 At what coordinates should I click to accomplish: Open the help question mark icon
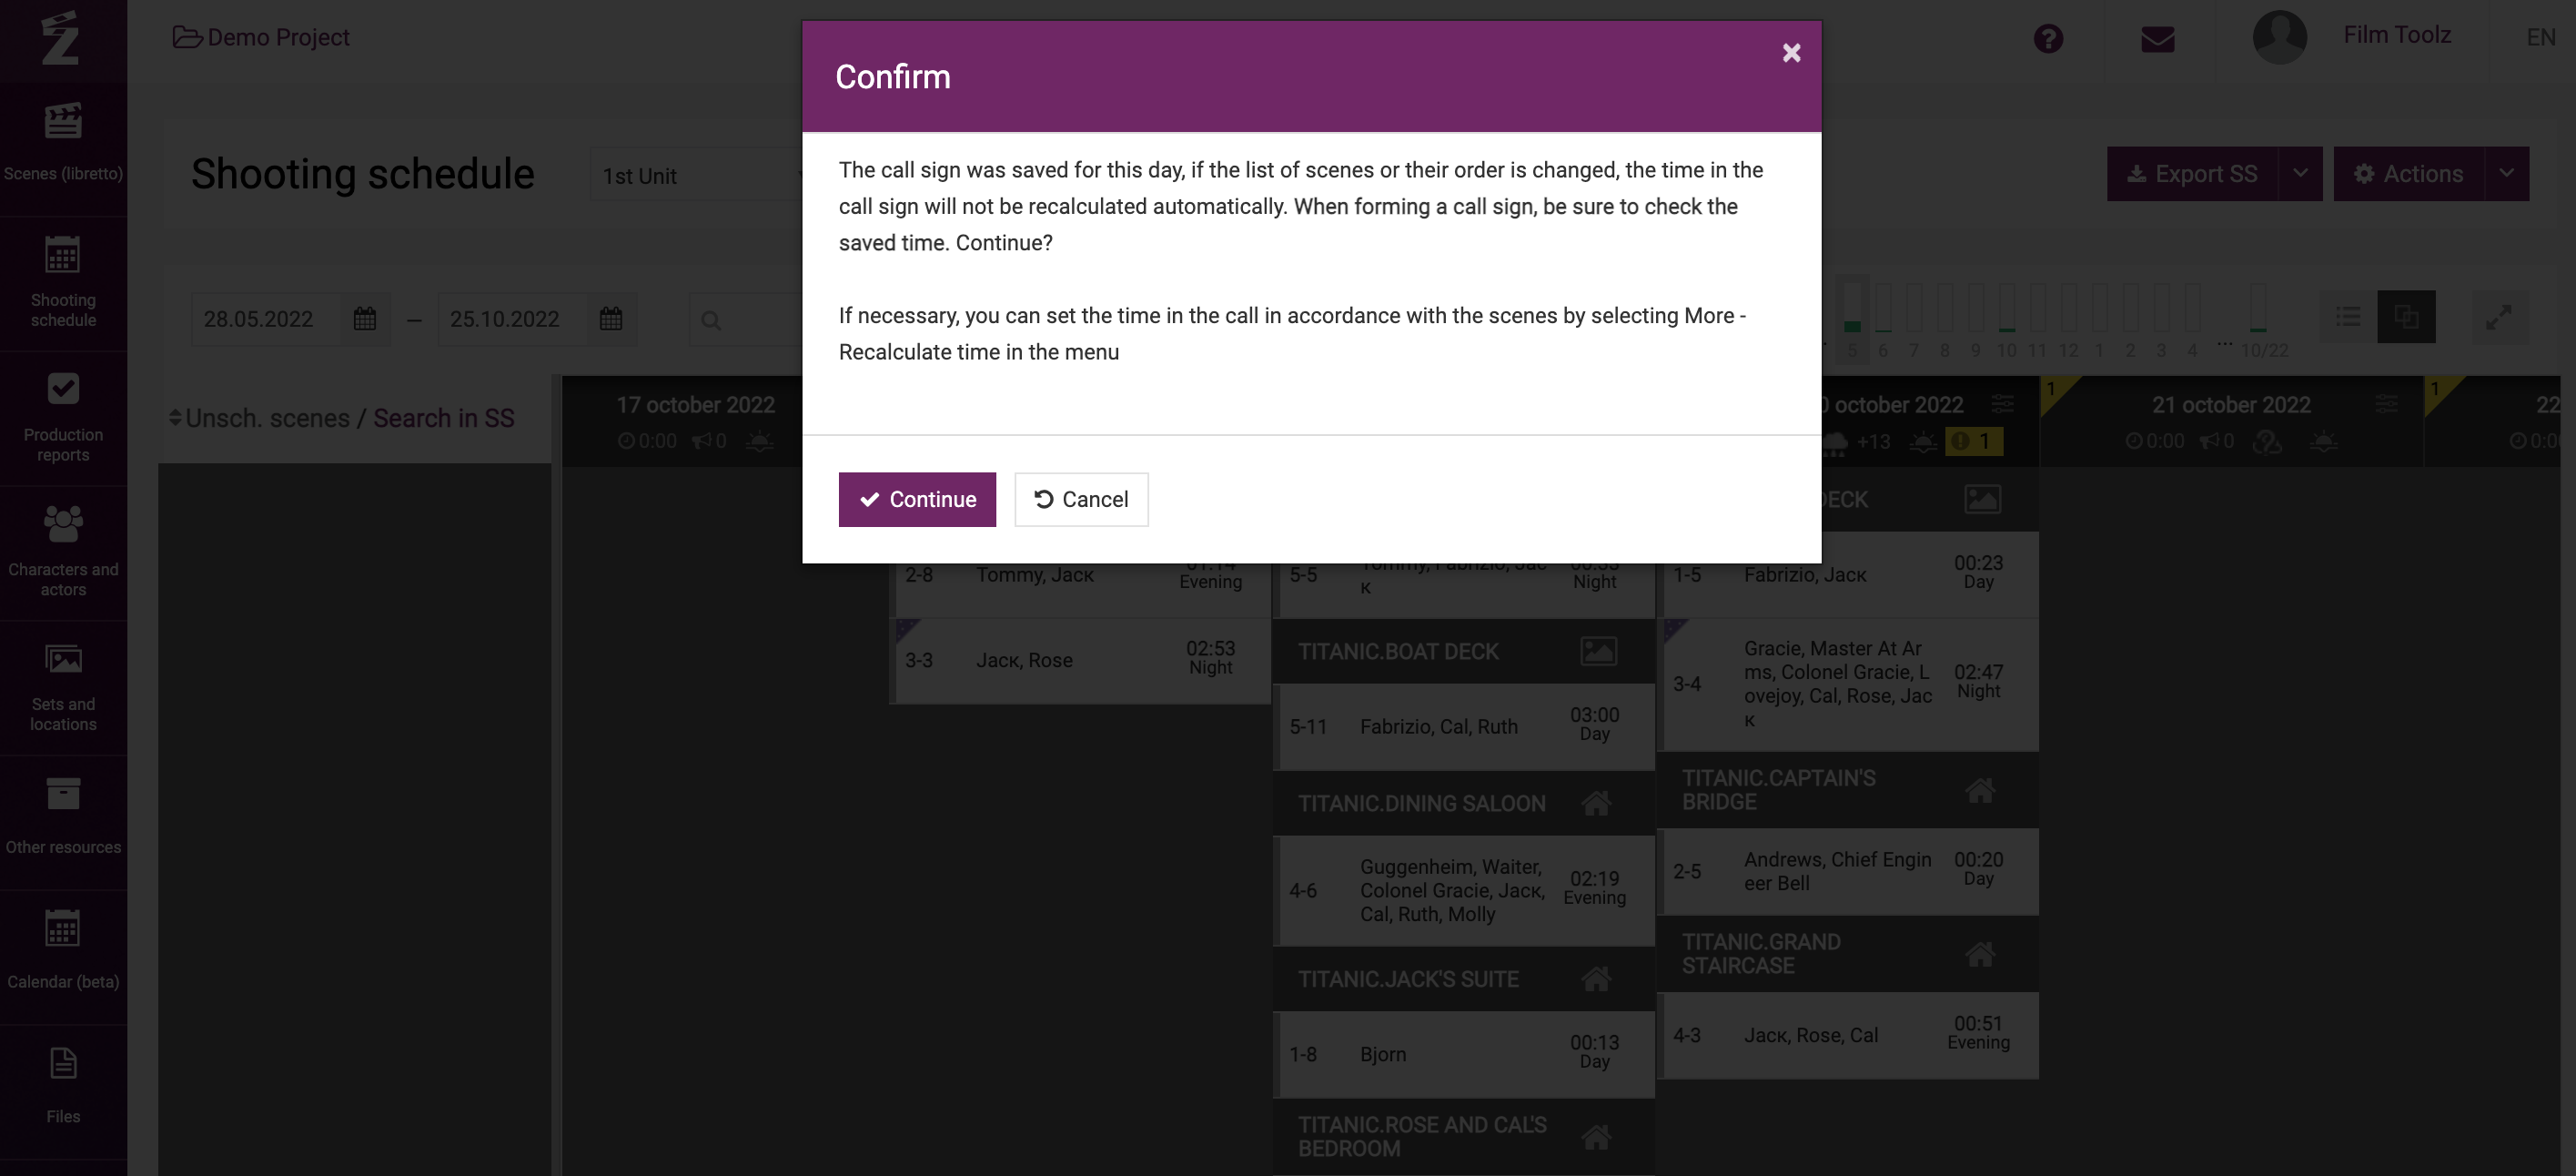(x=2047, y=39)
